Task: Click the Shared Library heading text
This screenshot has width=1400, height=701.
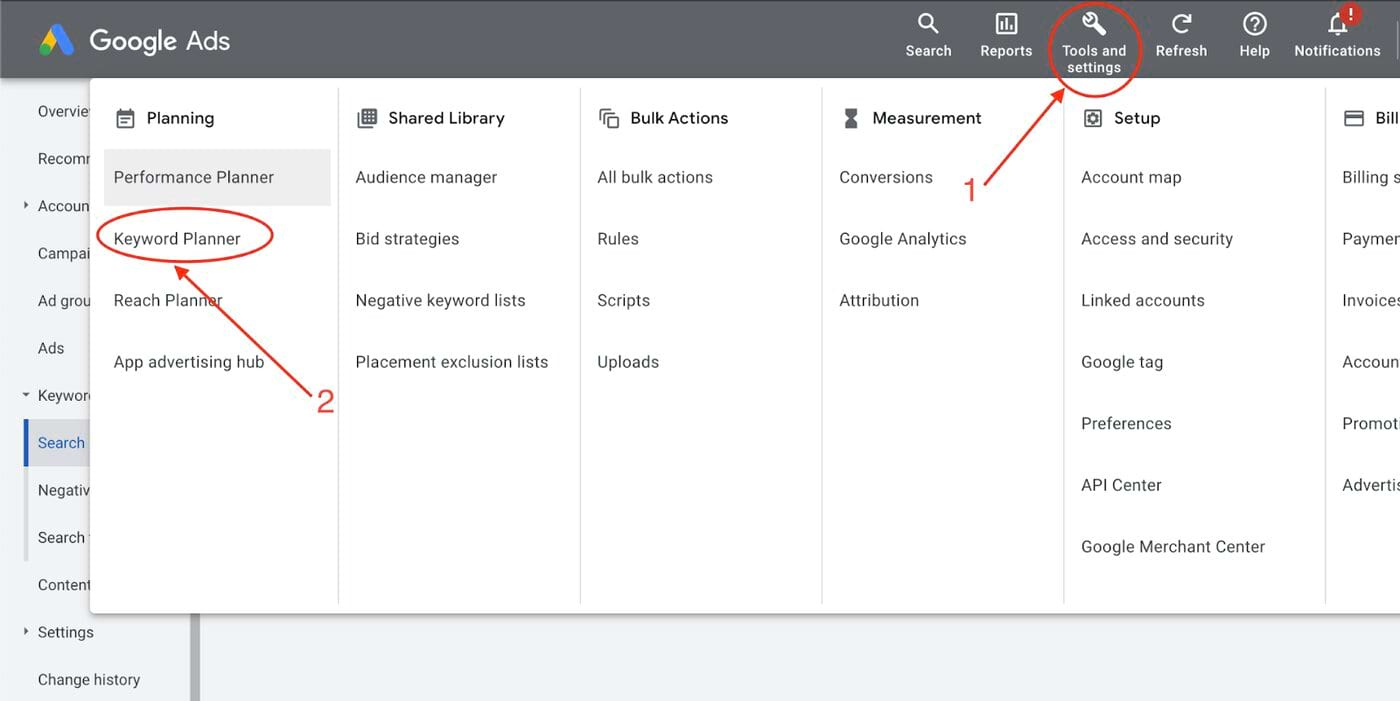Action: click(446, 118)
